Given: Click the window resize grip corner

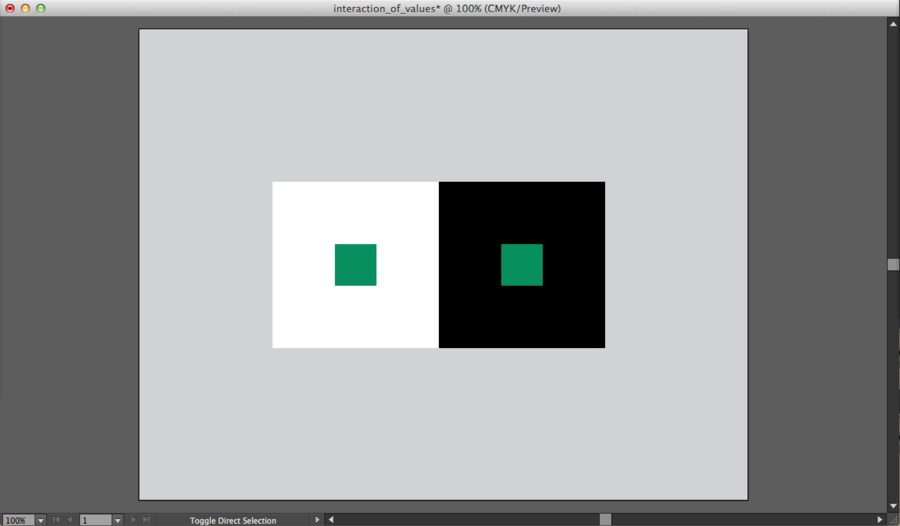Looking at the screenshot, I should 893,520.
